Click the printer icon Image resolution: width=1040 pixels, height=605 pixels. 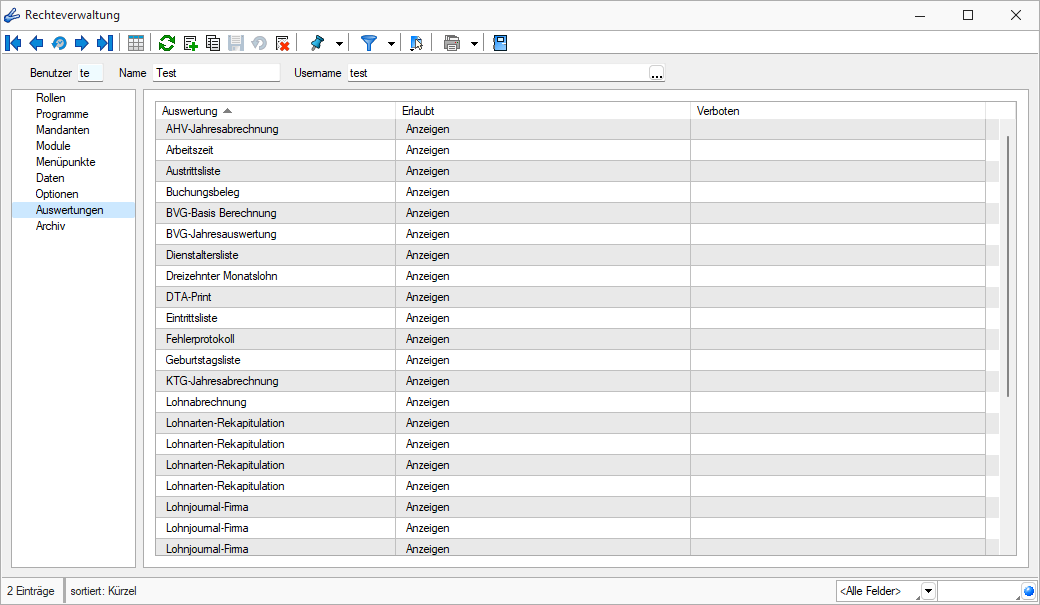pos(452,43)
